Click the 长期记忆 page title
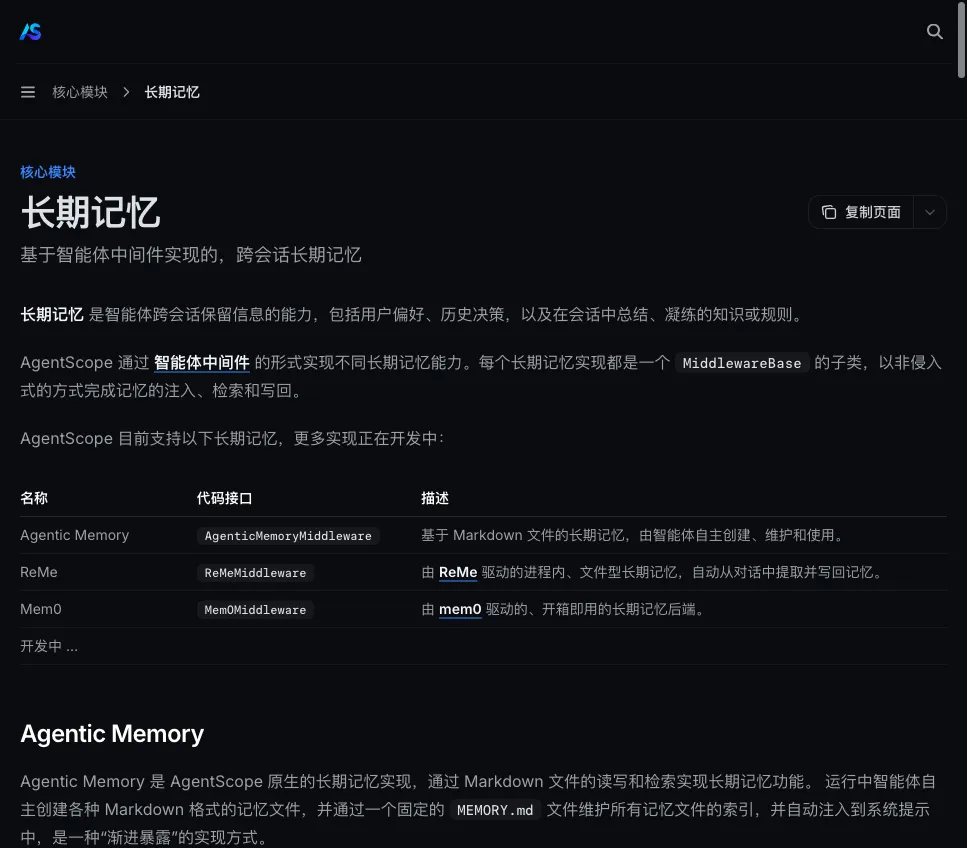This screenshot has width=967, height=848. pyautogui.click(x=91, y=213)
